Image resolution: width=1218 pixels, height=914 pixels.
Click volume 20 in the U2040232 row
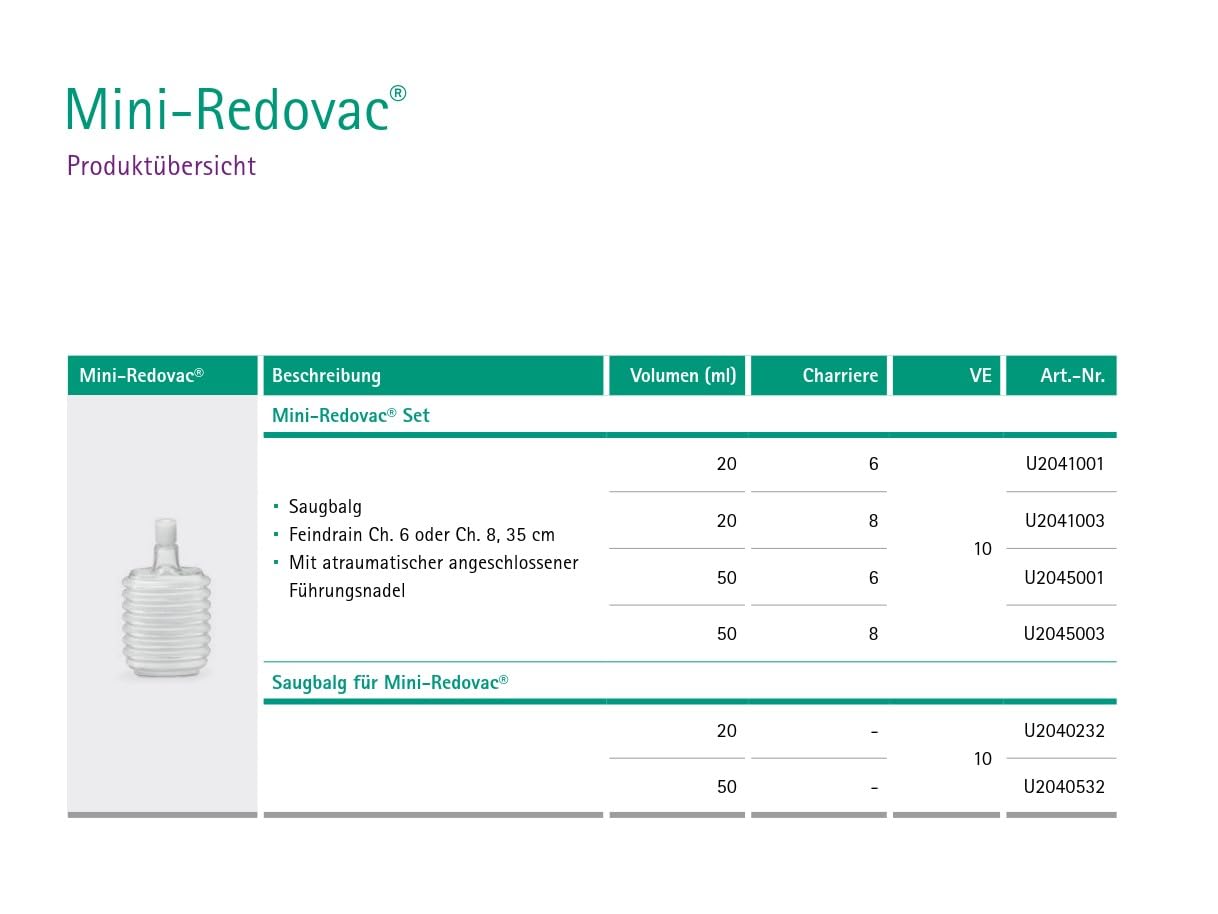[726, 731]
